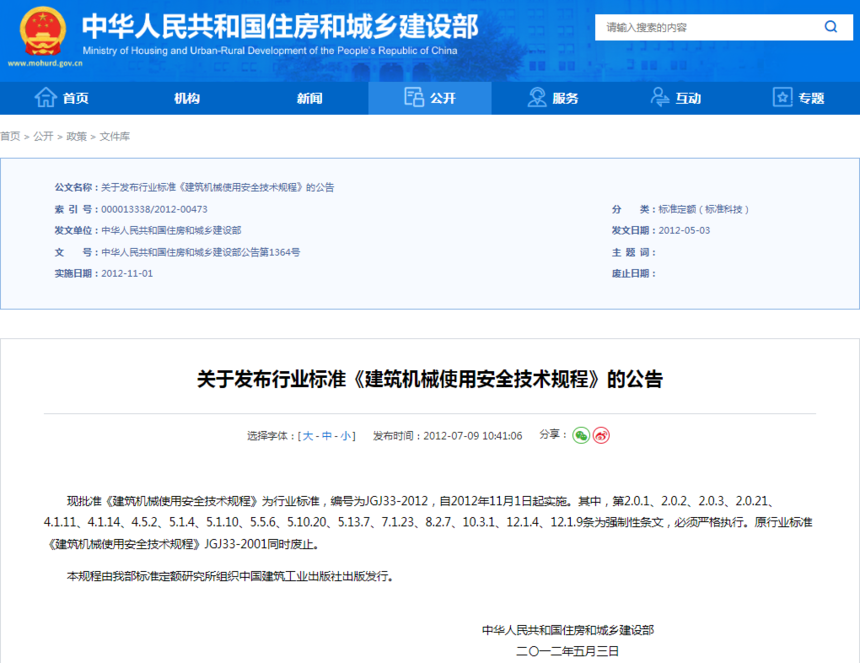This screenshot has width=860, height=663.
Task: Open the 互动 navigation label
Action: pyautogui.click(x=688, y=98)
